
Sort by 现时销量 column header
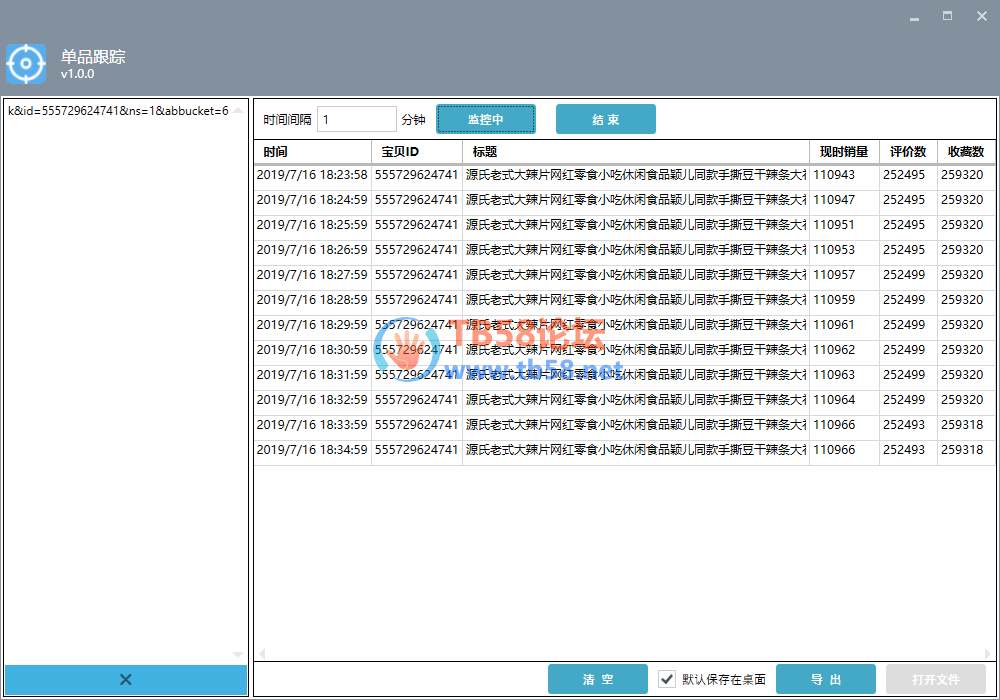point(844,152)
